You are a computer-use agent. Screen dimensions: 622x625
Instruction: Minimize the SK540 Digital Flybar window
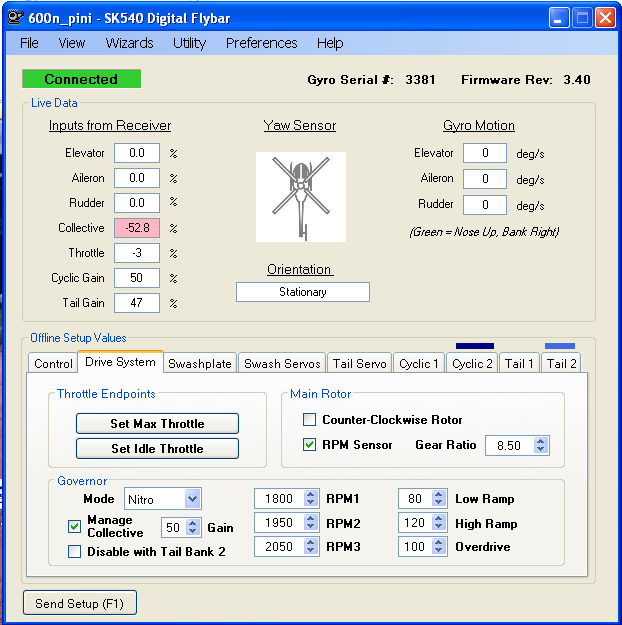559,18
